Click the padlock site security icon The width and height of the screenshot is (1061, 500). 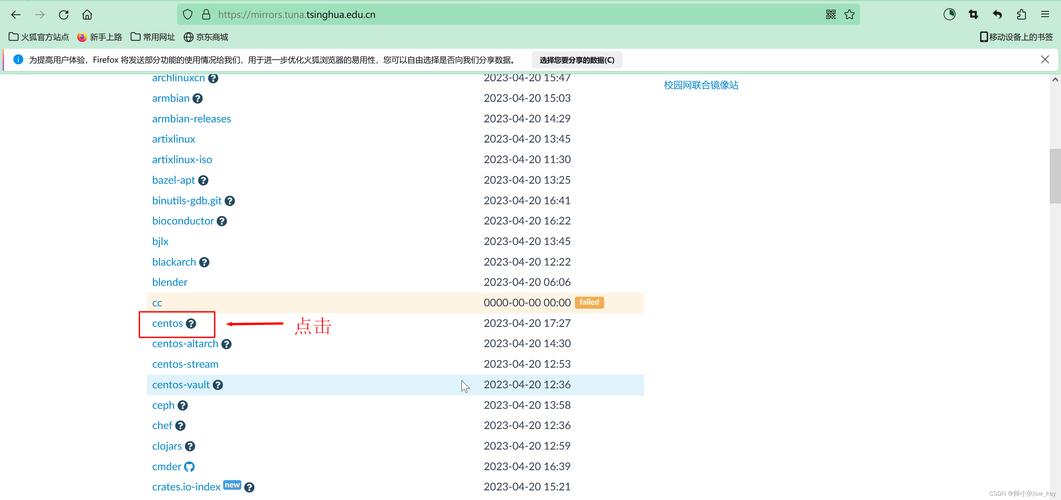pos(206,14)
